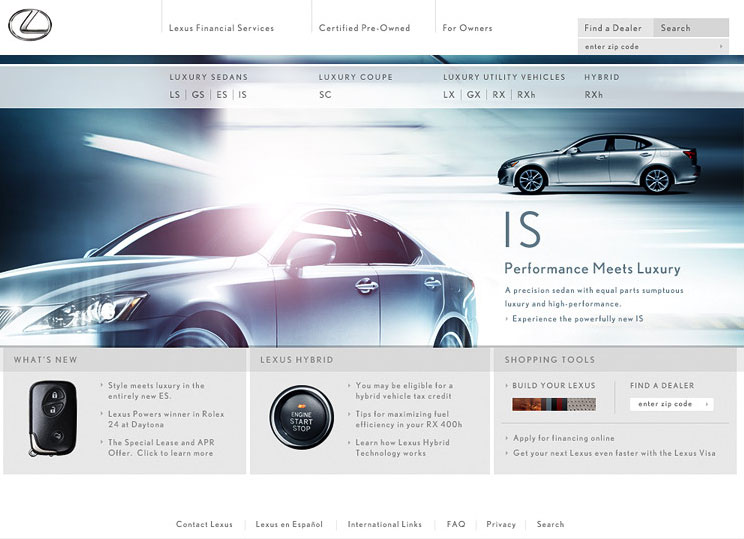Open the Certified Pre-Owned menu
The image size is (744, 539).
pyautogui.click(x=364, y=28)
